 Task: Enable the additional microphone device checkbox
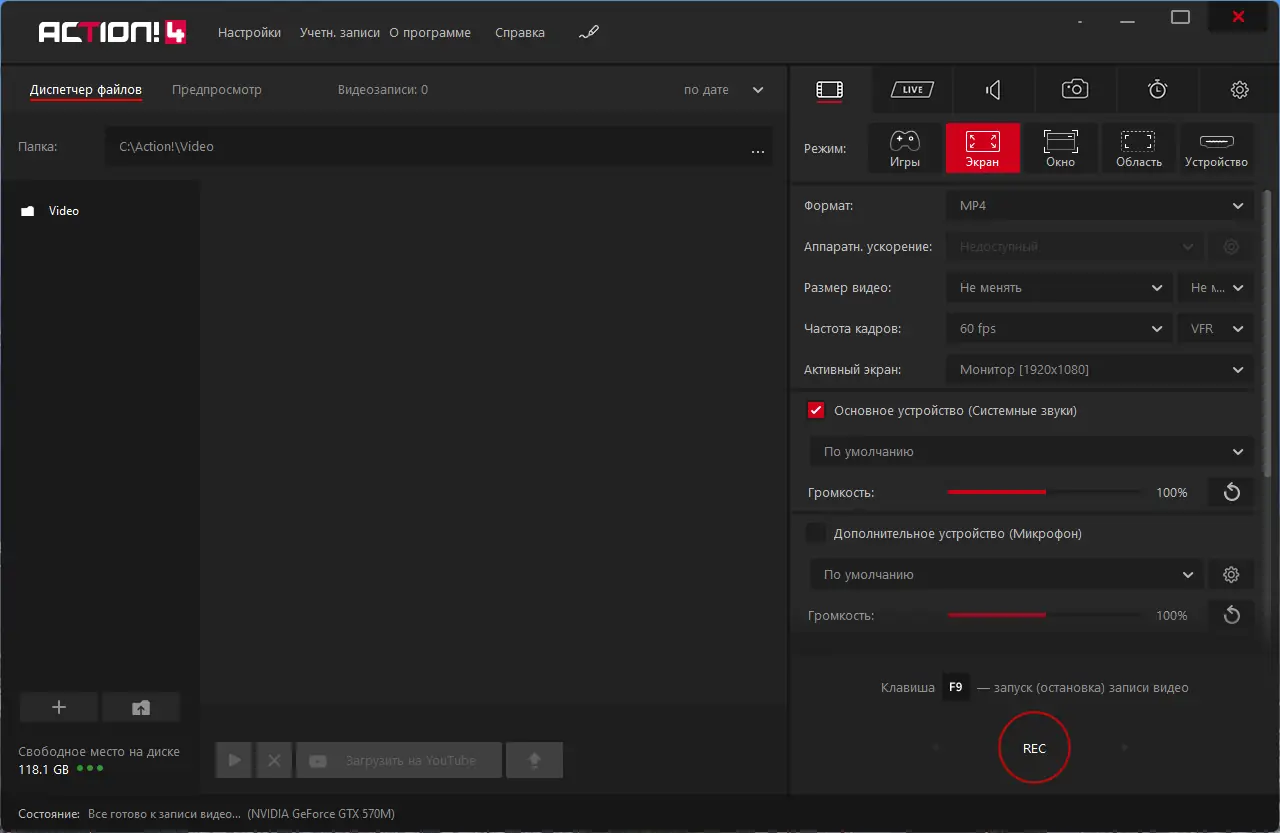pyautogui.click(x=816, y=534)
